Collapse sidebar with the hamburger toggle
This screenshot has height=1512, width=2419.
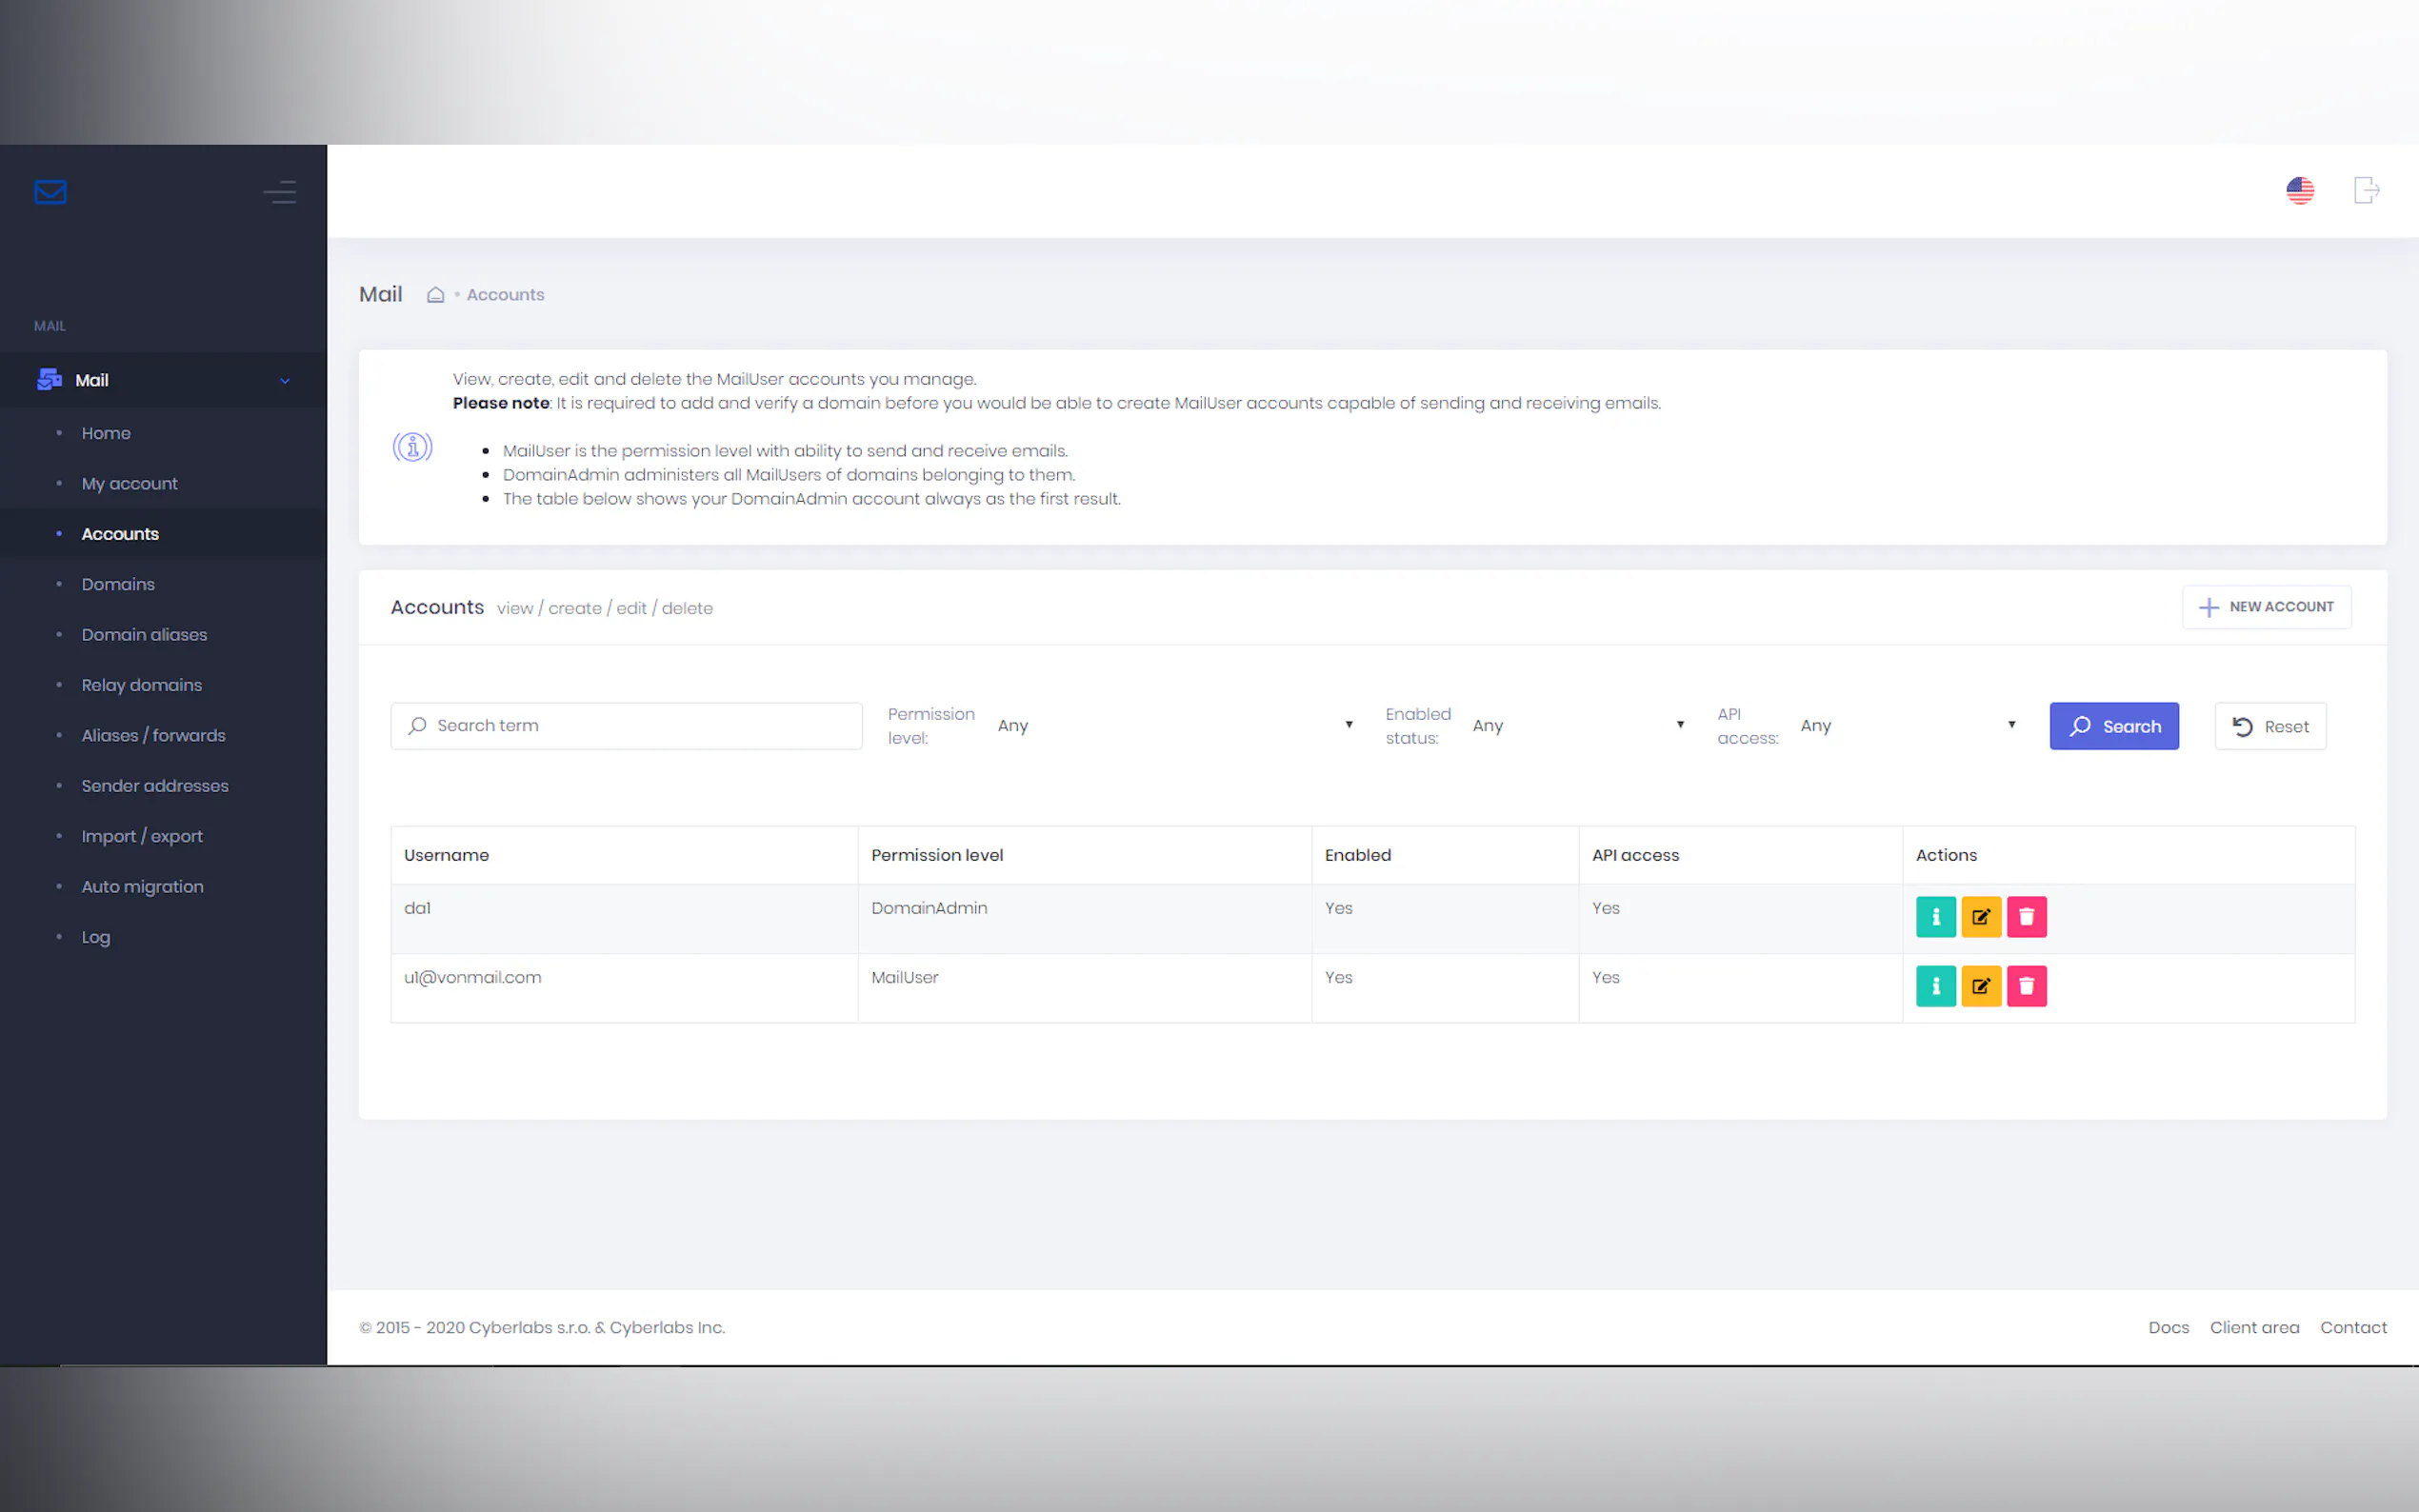click(x=280, y=191)
